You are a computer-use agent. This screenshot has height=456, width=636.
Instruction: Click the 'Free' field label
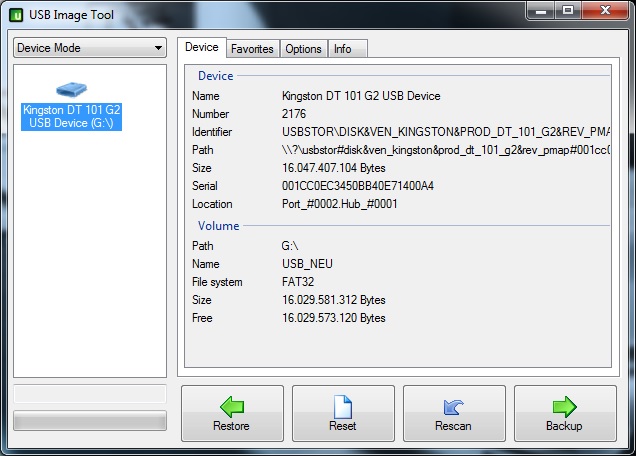tap(202, 318)
